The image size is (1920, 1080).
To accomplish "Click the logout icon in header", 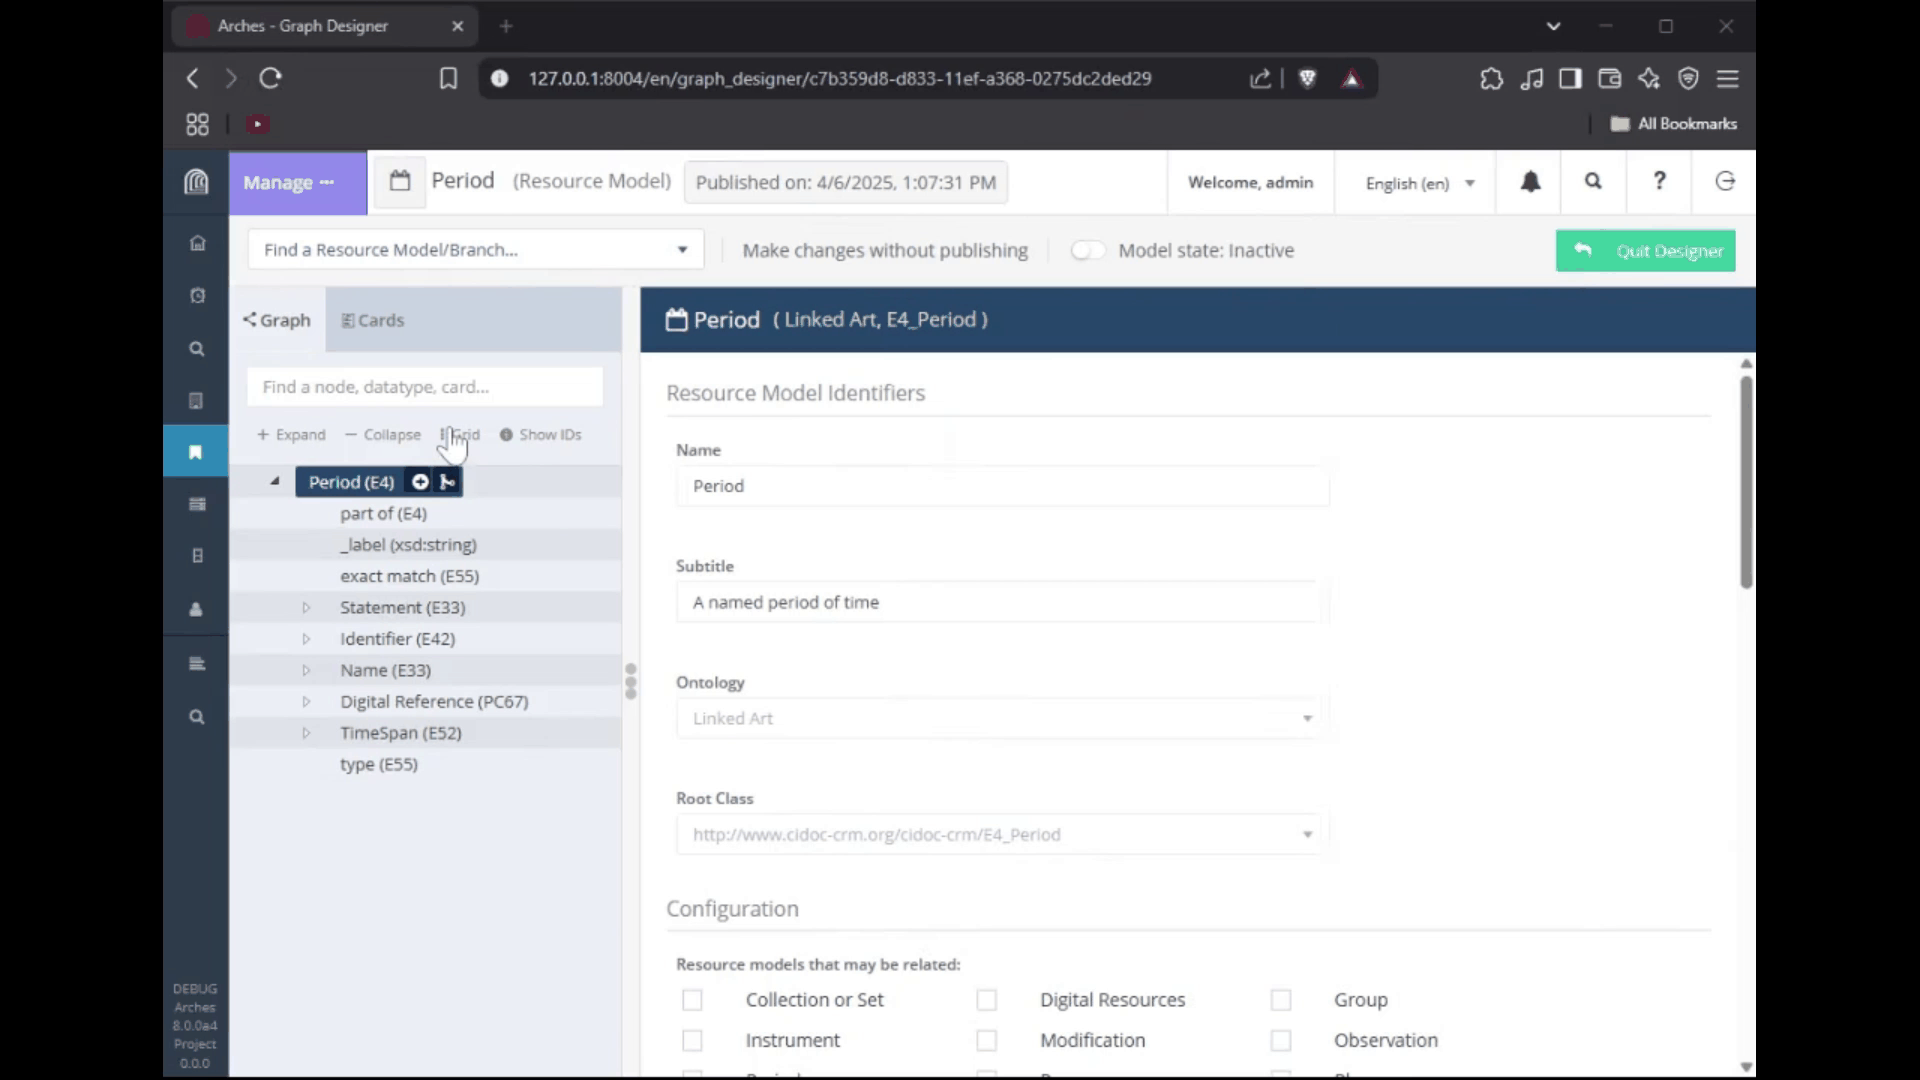I will (1725, 181).
